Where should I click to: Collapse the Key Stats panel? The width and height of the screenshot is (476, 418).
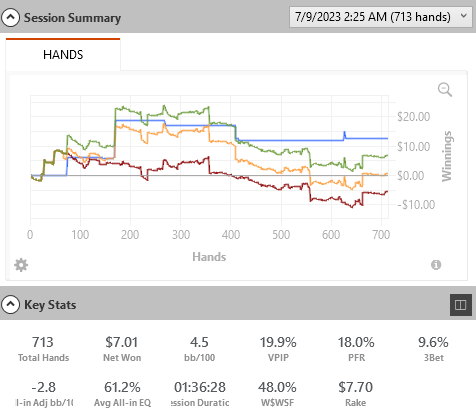[10, 304]
